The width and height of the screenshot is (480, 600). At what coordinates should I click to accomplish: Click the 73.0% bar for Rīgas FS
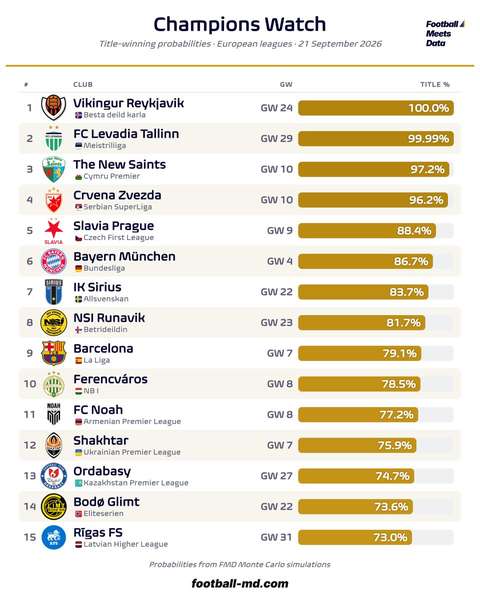[355, 537]
